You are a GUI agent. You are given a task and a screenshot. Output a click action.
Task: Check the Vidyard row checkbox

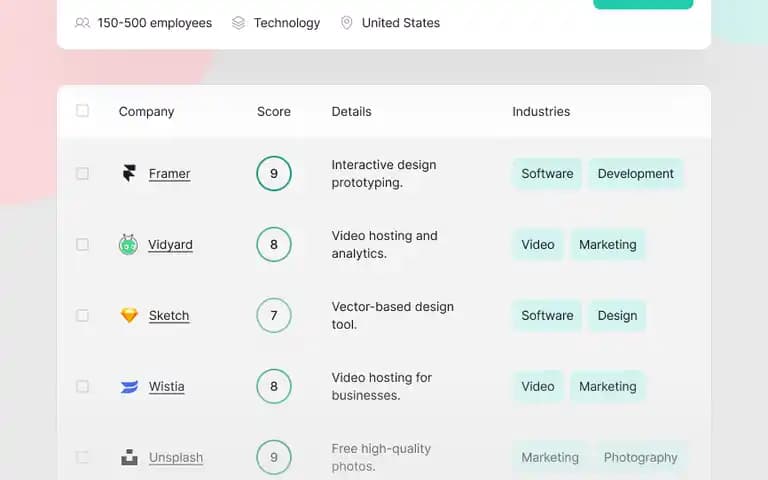coord(82,244)
